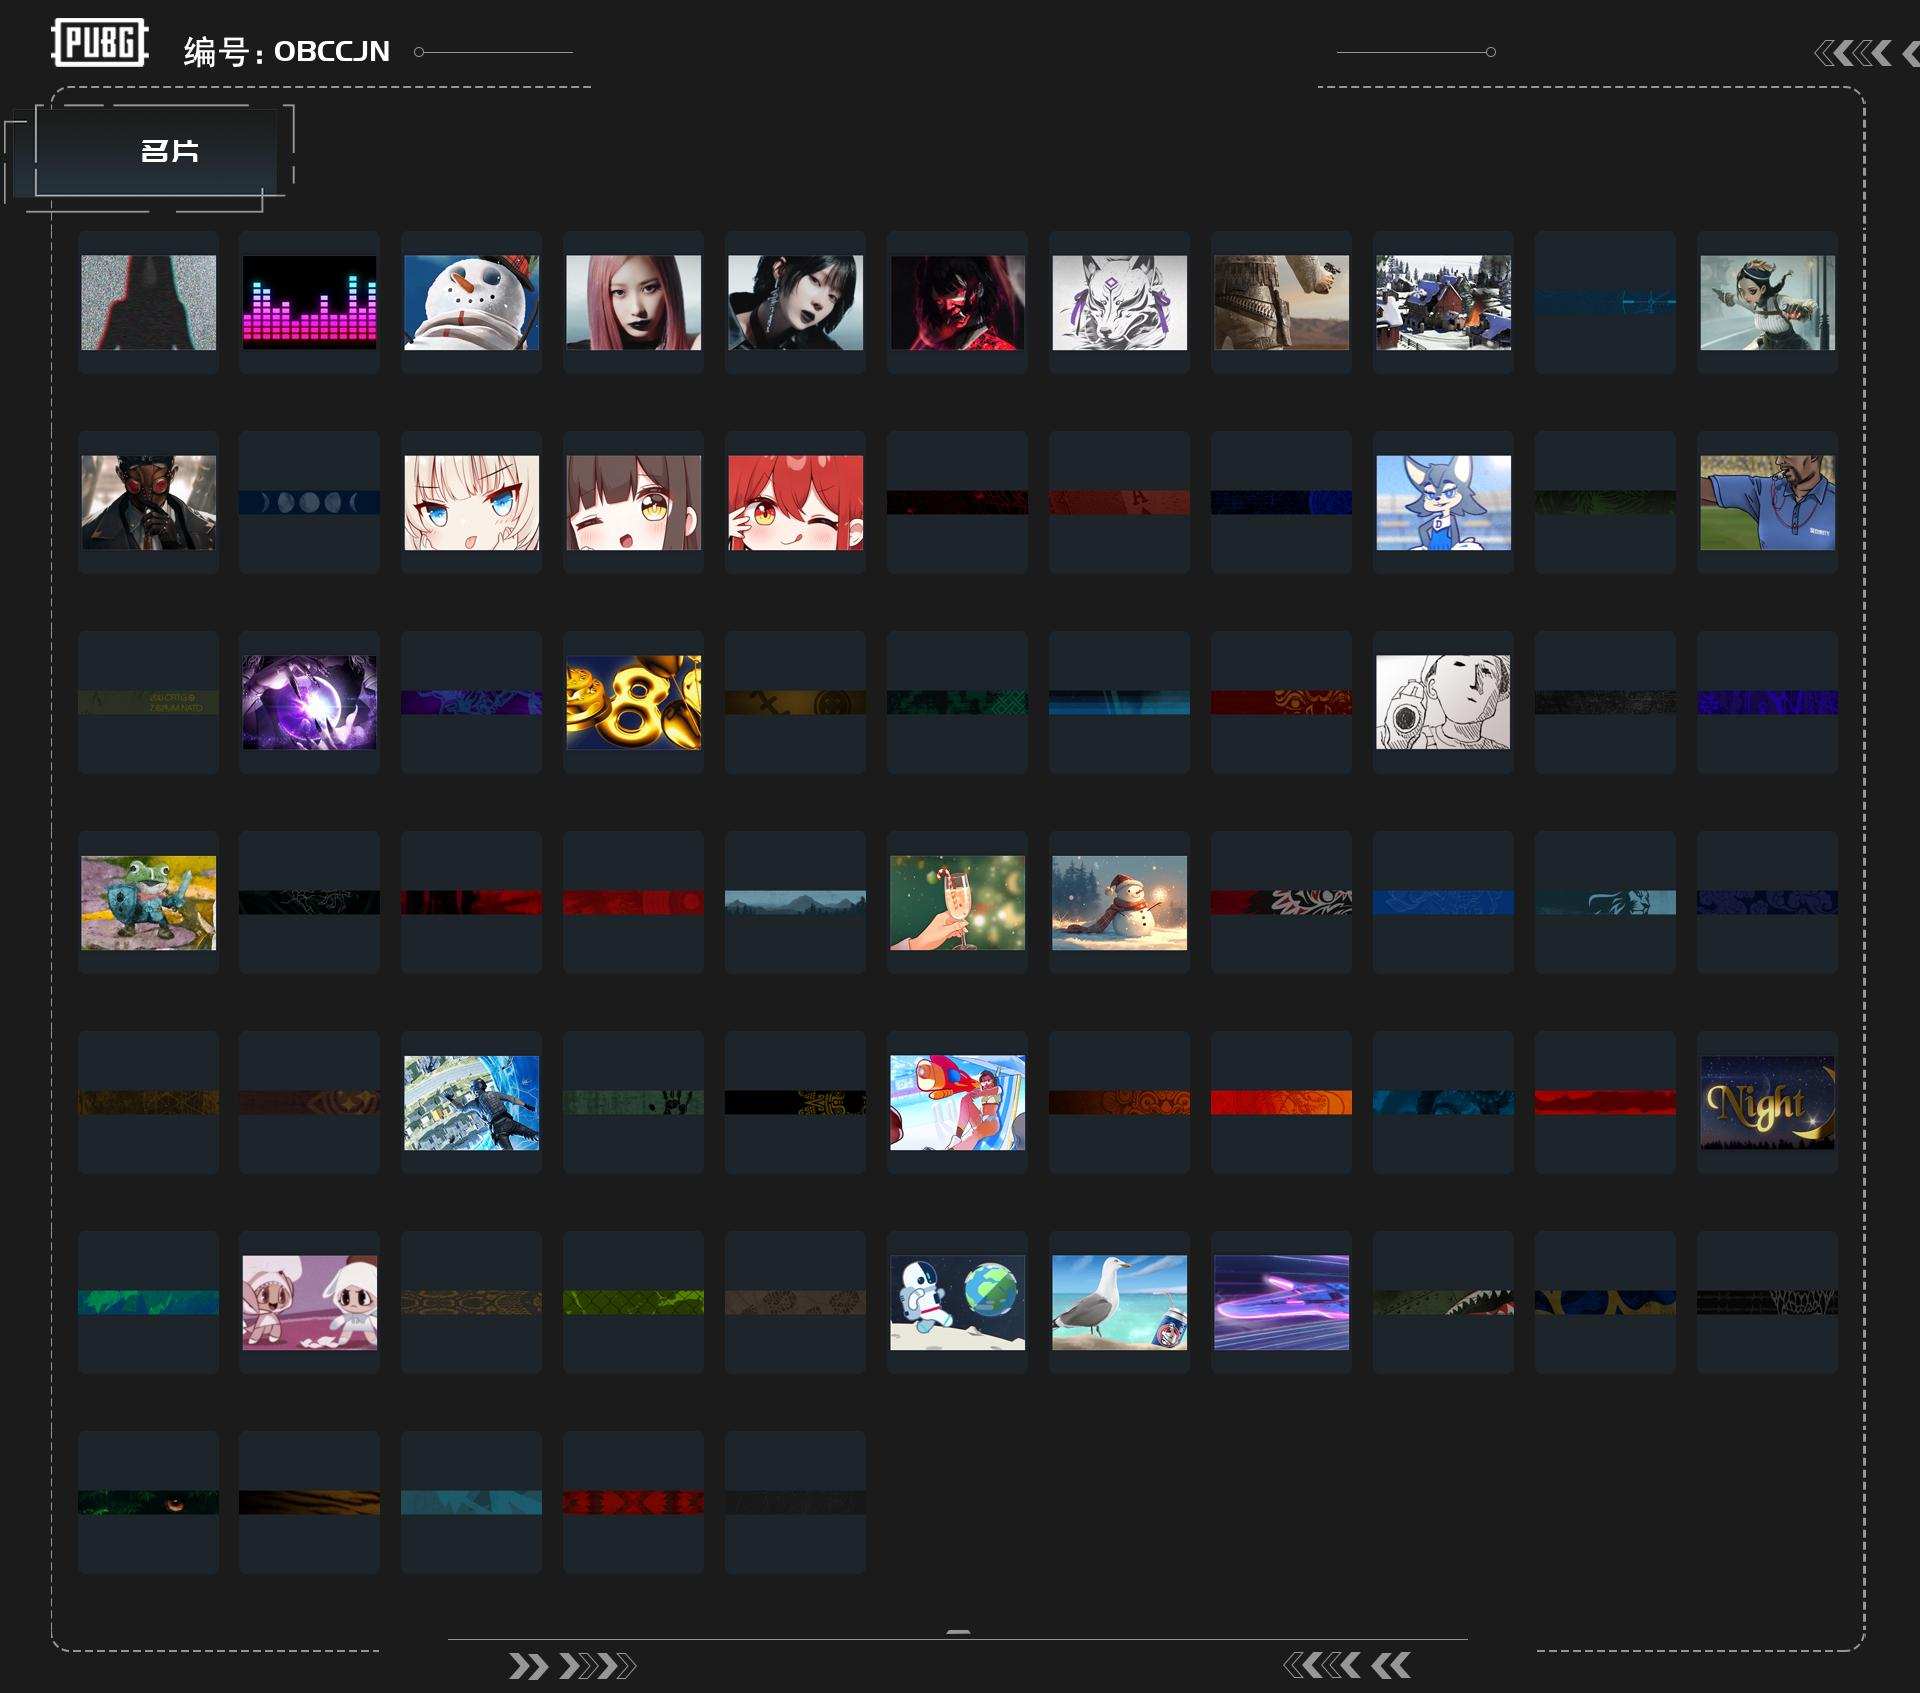Screen dimensions: 1920x1693
Task: Choose the blue cartoon wolf namecard
Action: point(1443,502)
